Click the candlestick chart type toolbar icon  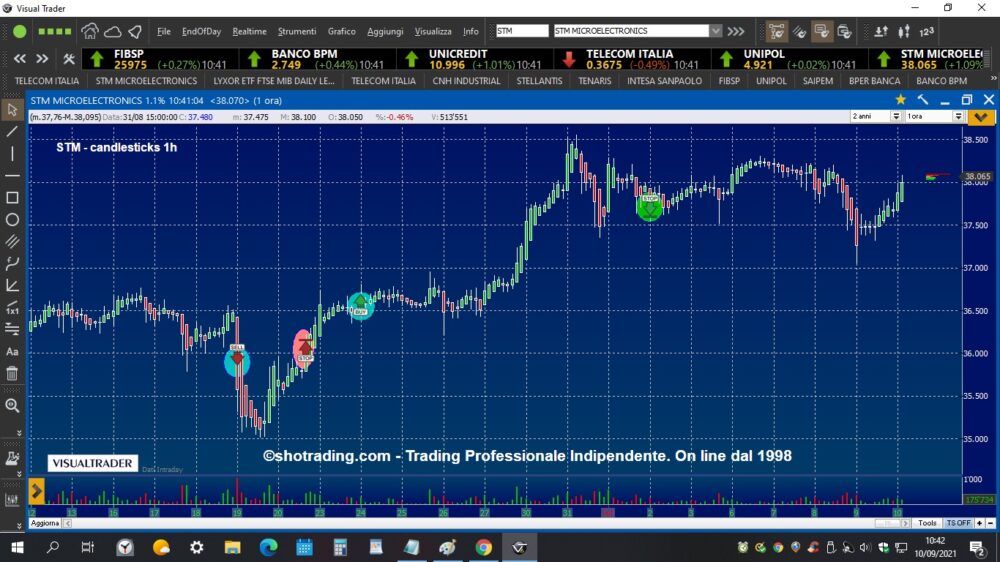pos(904,31)
